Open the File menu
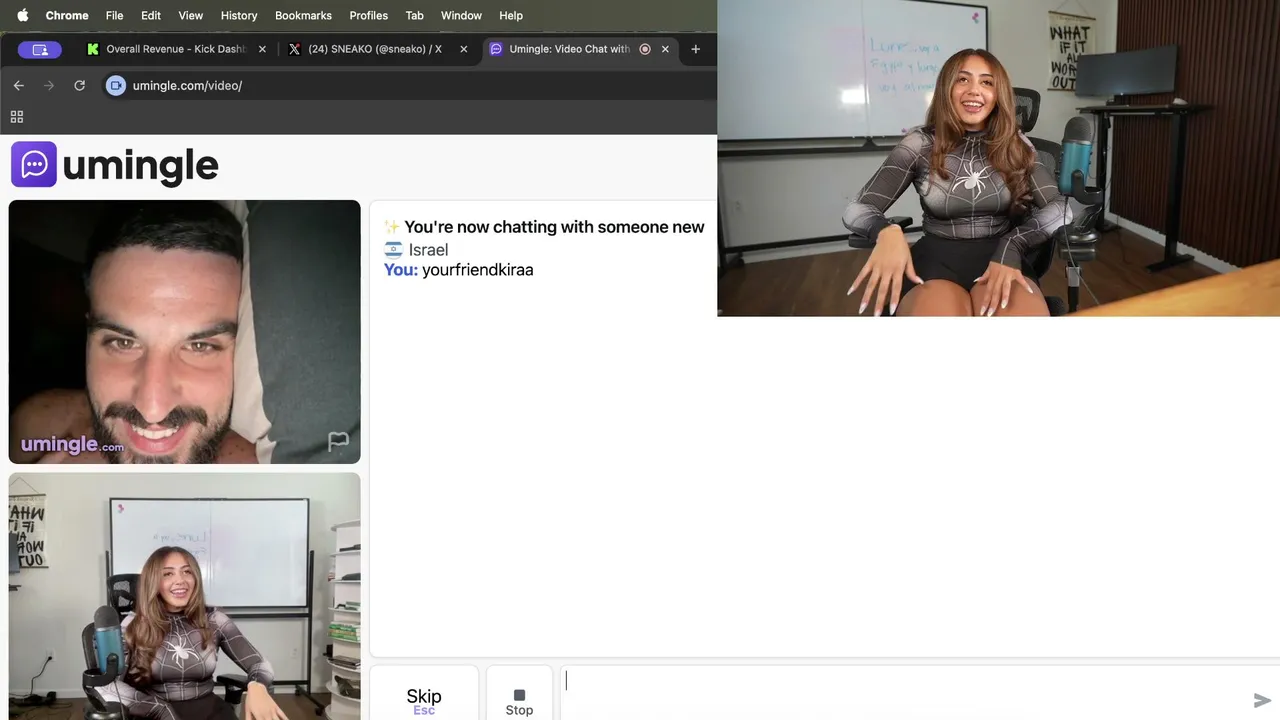This screenshot has height=720, width=1280. coord(115,15)
